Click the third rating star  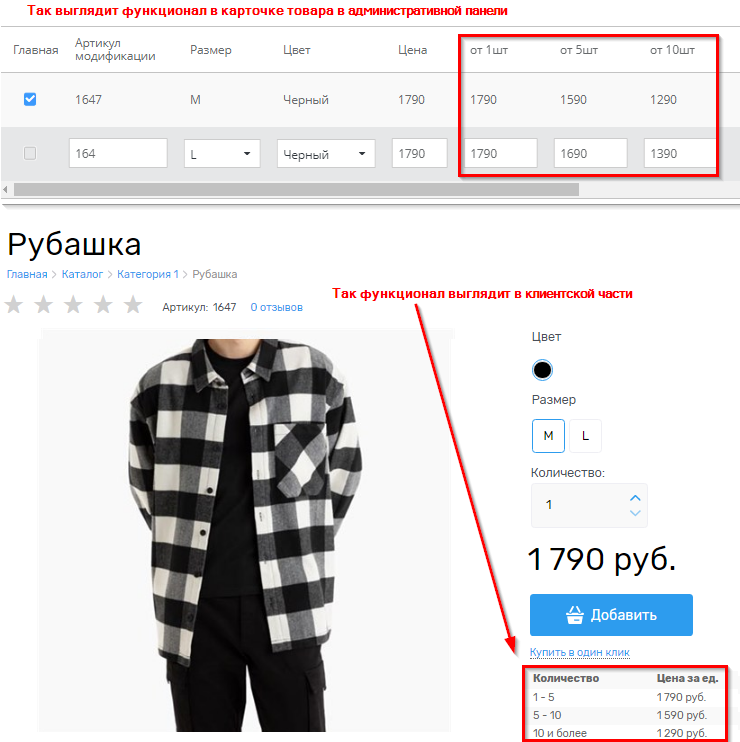(73, 304)
